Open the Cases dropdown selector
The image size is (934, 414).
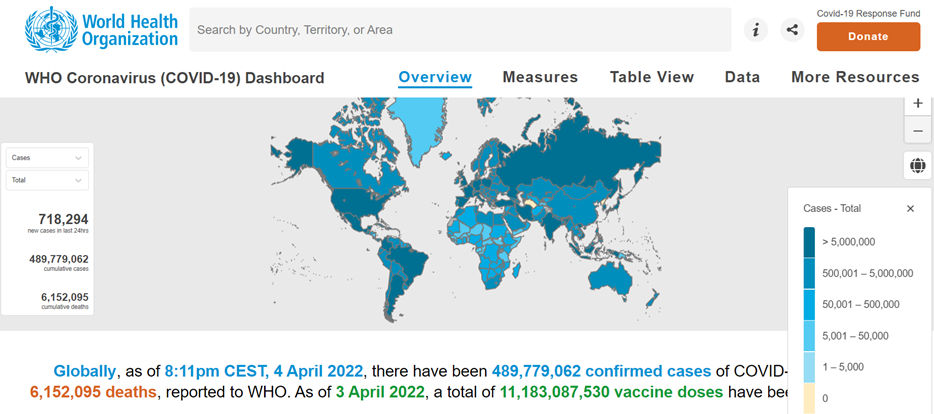47,158
